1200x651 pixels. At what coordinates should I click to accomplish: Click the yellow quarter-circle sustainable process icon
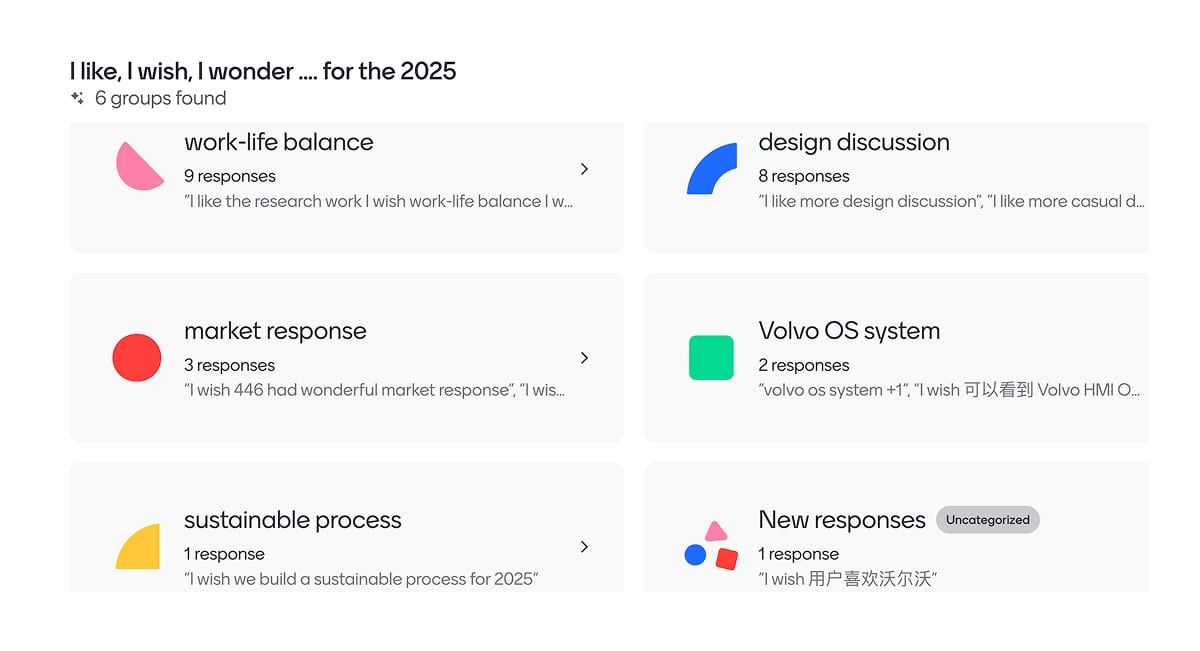138,547
